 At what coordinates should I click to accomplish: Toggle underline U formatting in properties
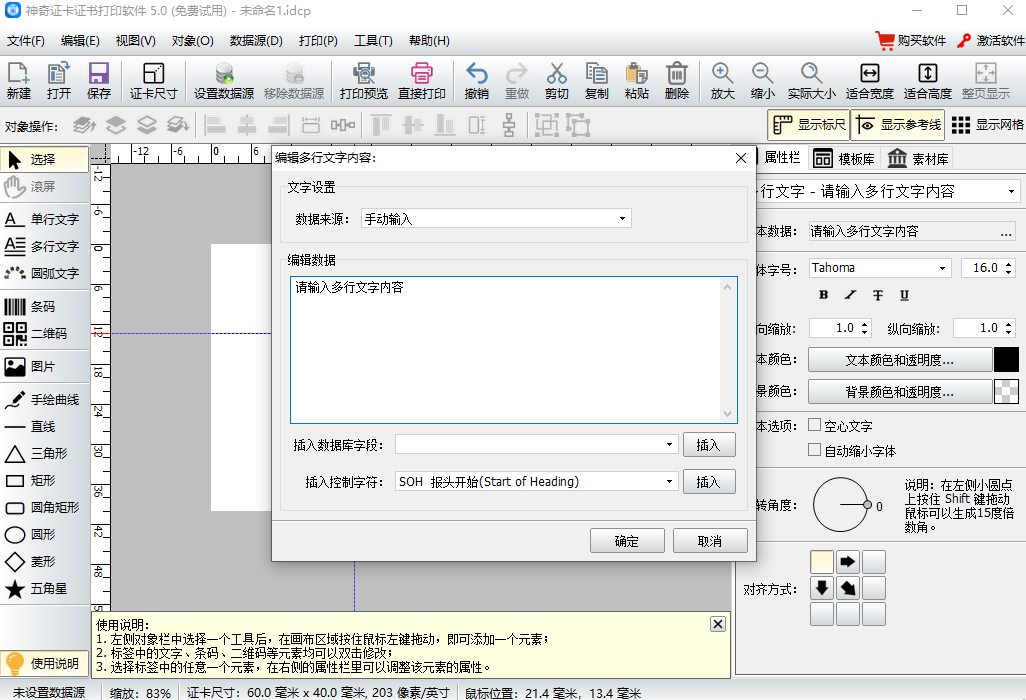coord(904,295)
